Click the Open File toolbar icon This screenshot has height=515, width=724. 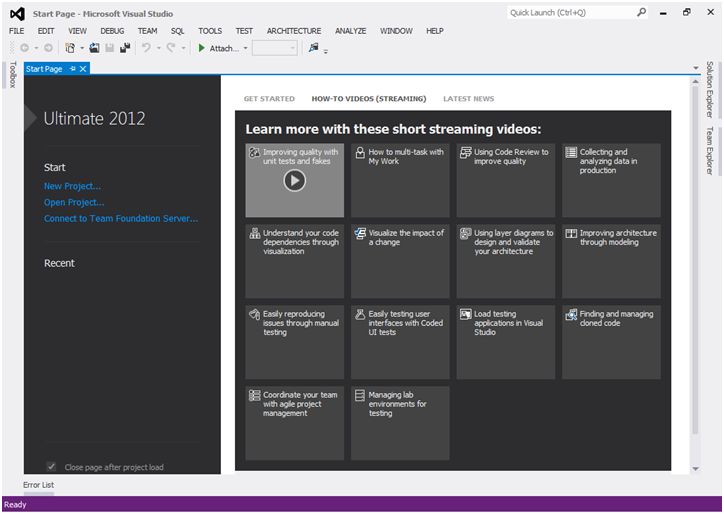click(x=94, y=48)
